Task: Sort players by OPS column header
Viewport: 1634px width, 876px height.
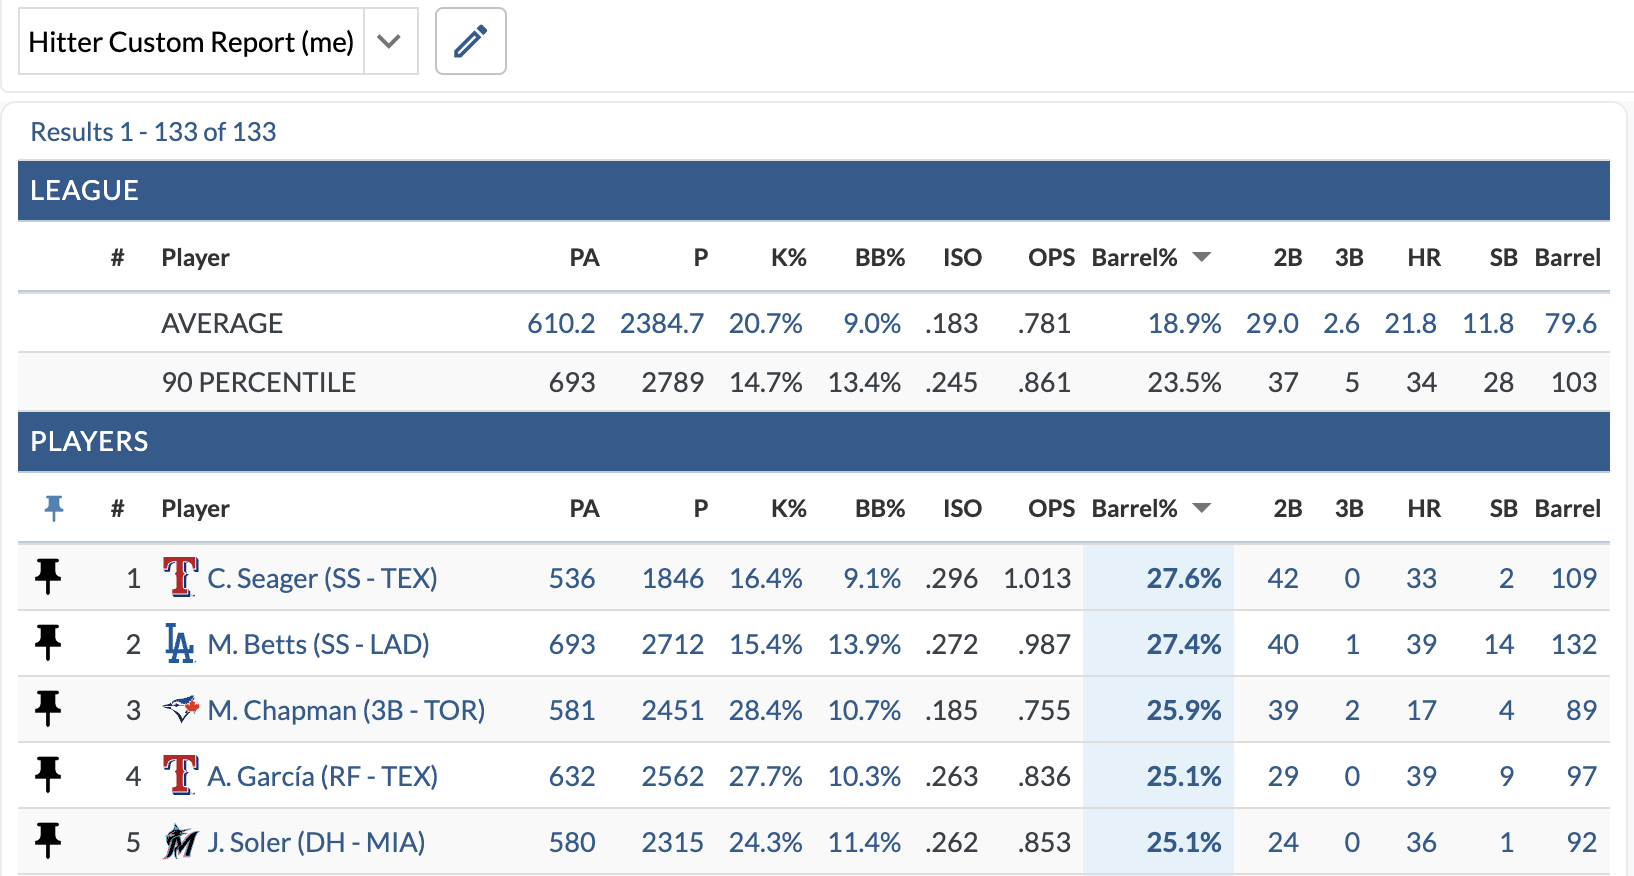Action: point(1051,509)
